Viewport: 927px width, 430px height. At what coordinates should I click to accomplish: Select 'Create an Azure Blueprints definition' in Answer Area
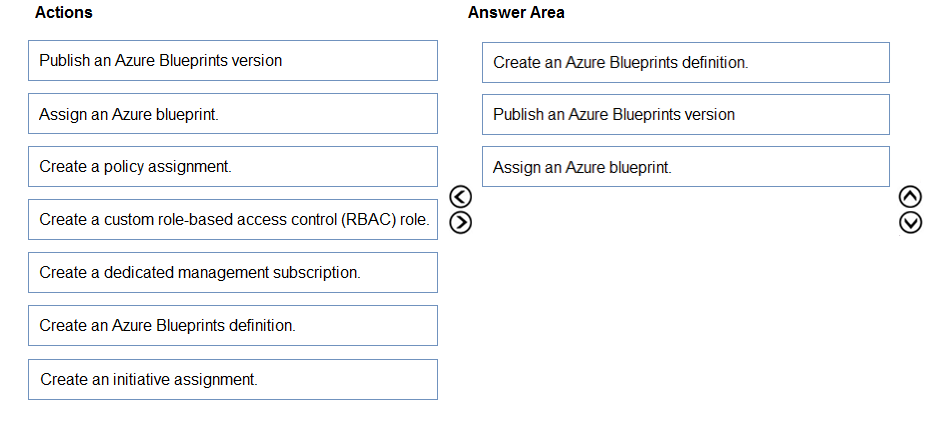(x=685, y=63)
